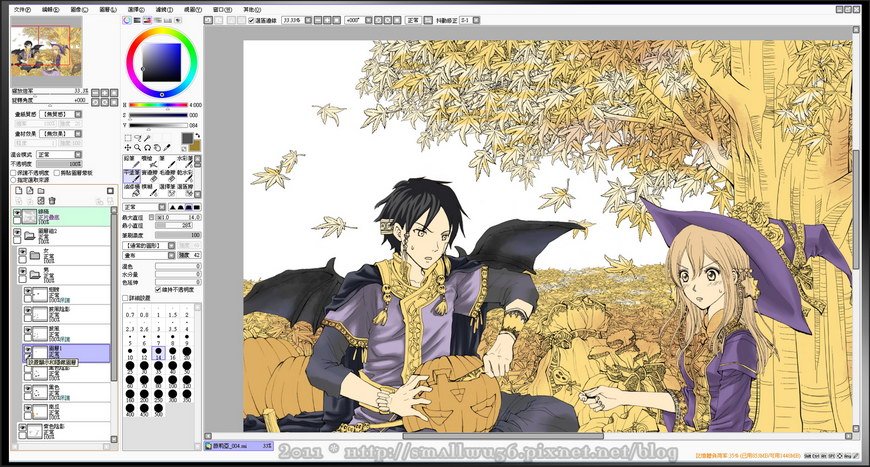Select the rotate canvas tool
The image size is (870, 467).
click(148, 148)
